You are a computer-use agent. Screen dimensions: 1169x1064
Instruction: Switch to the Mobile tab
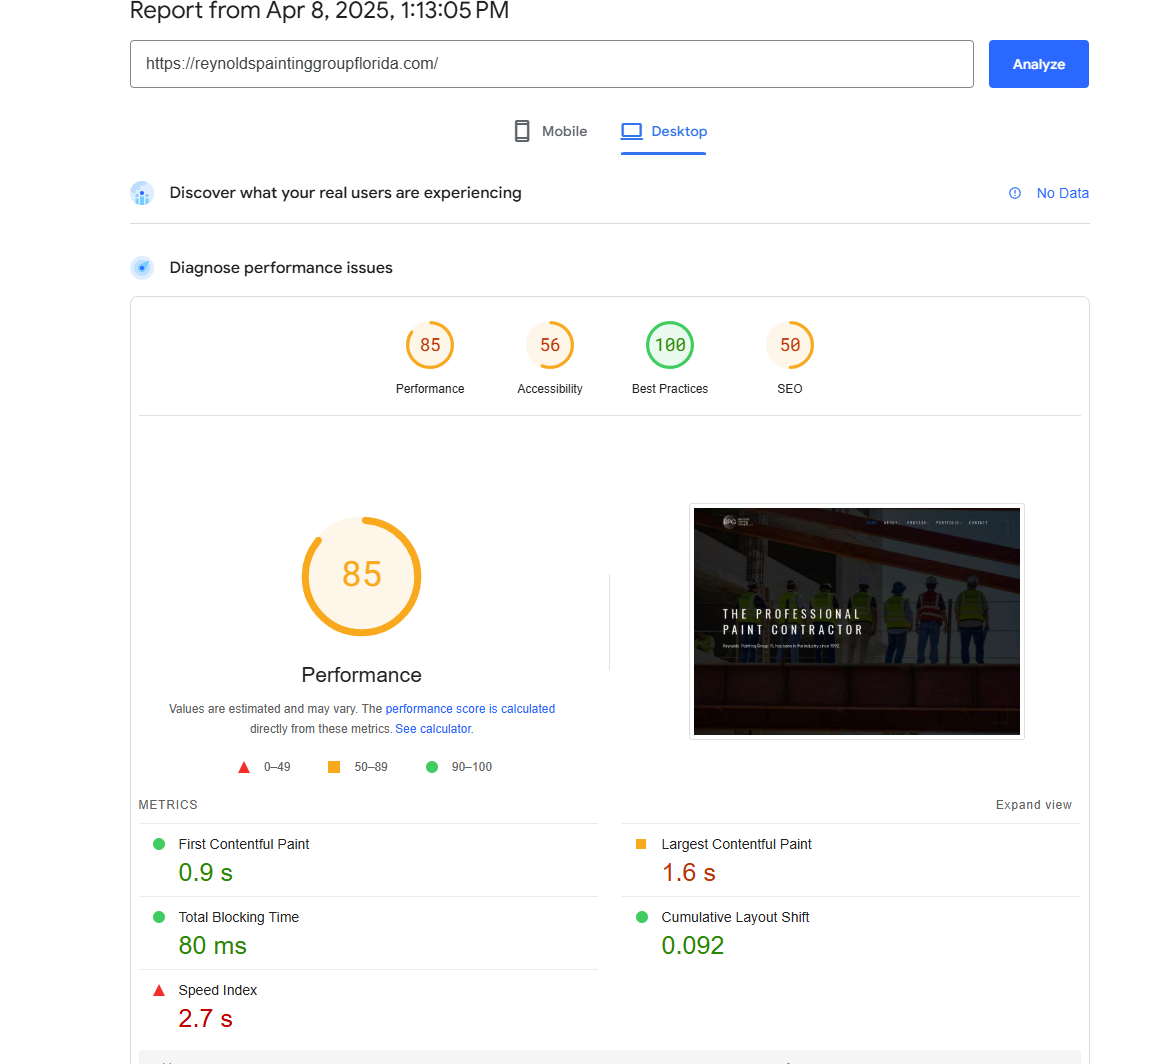tap(551, 131)
